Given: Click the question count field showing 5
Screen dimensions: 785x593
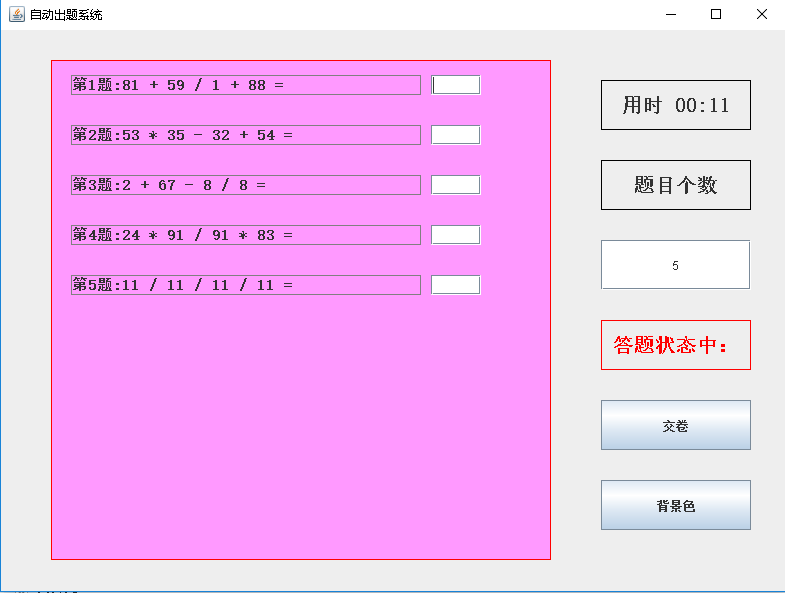Looking at the screenshot, I should click(x=675, y=265).
